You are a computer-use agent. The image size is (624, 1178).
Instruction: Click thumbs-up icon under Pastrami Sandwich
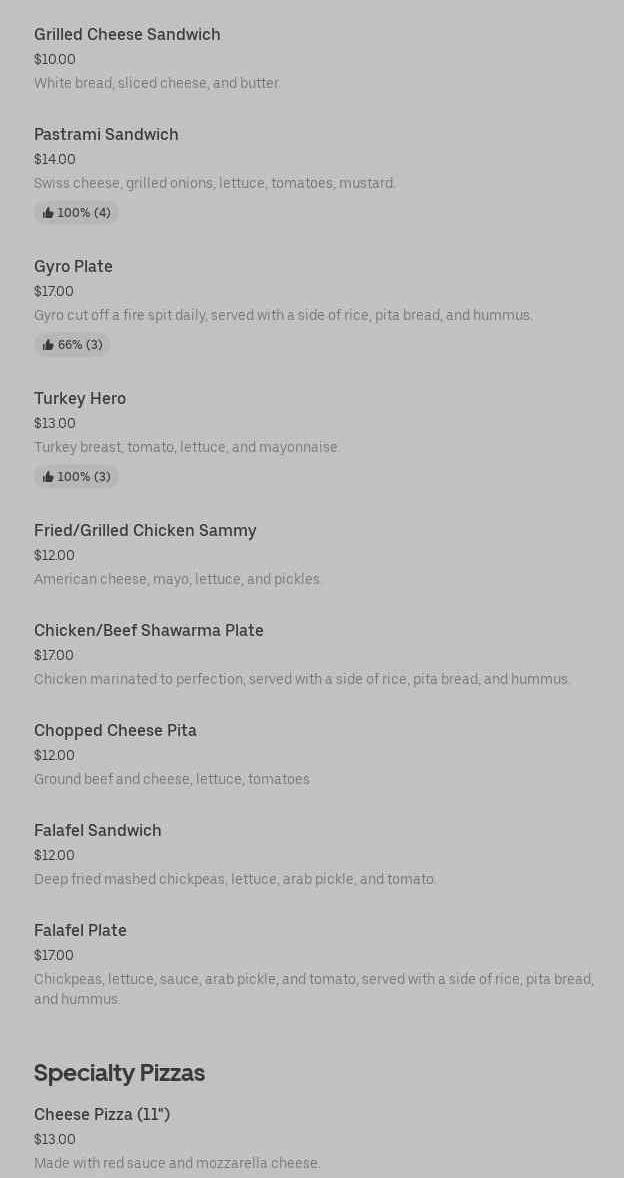[x=48, y=213]
